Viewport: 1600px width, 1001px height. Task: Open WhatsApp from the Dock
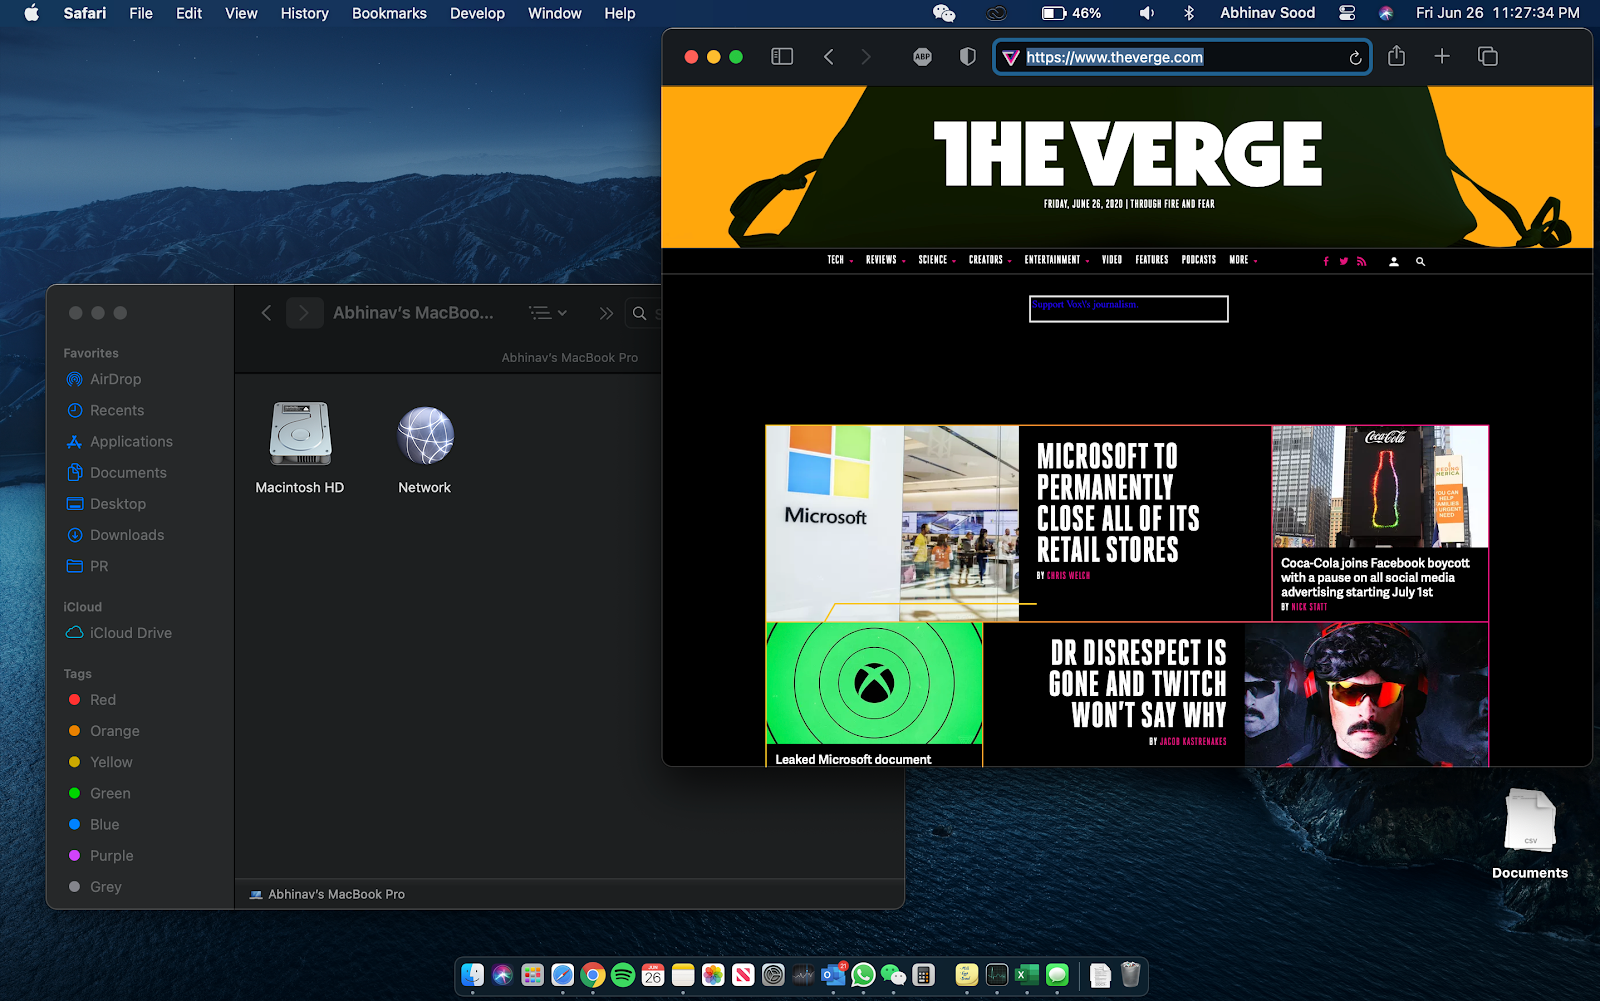[x=863, y=975]
